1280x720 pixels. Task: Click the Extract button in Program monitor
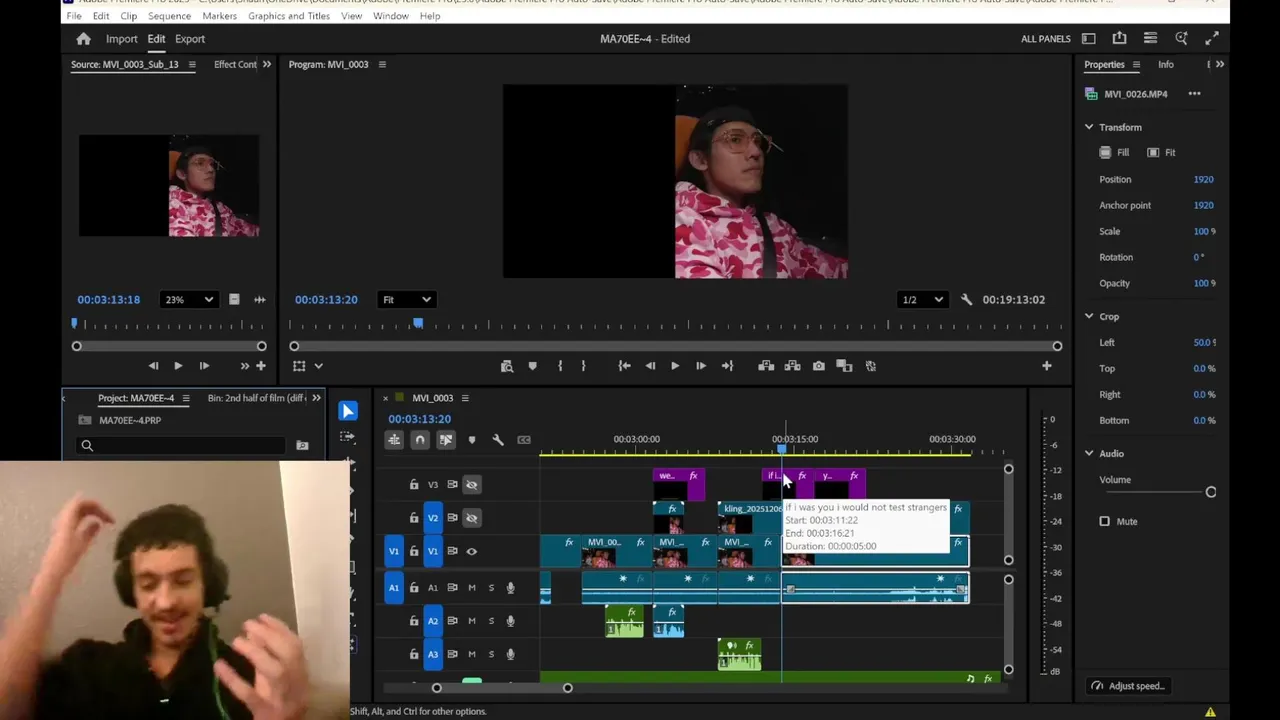click(x=792, y=366)
